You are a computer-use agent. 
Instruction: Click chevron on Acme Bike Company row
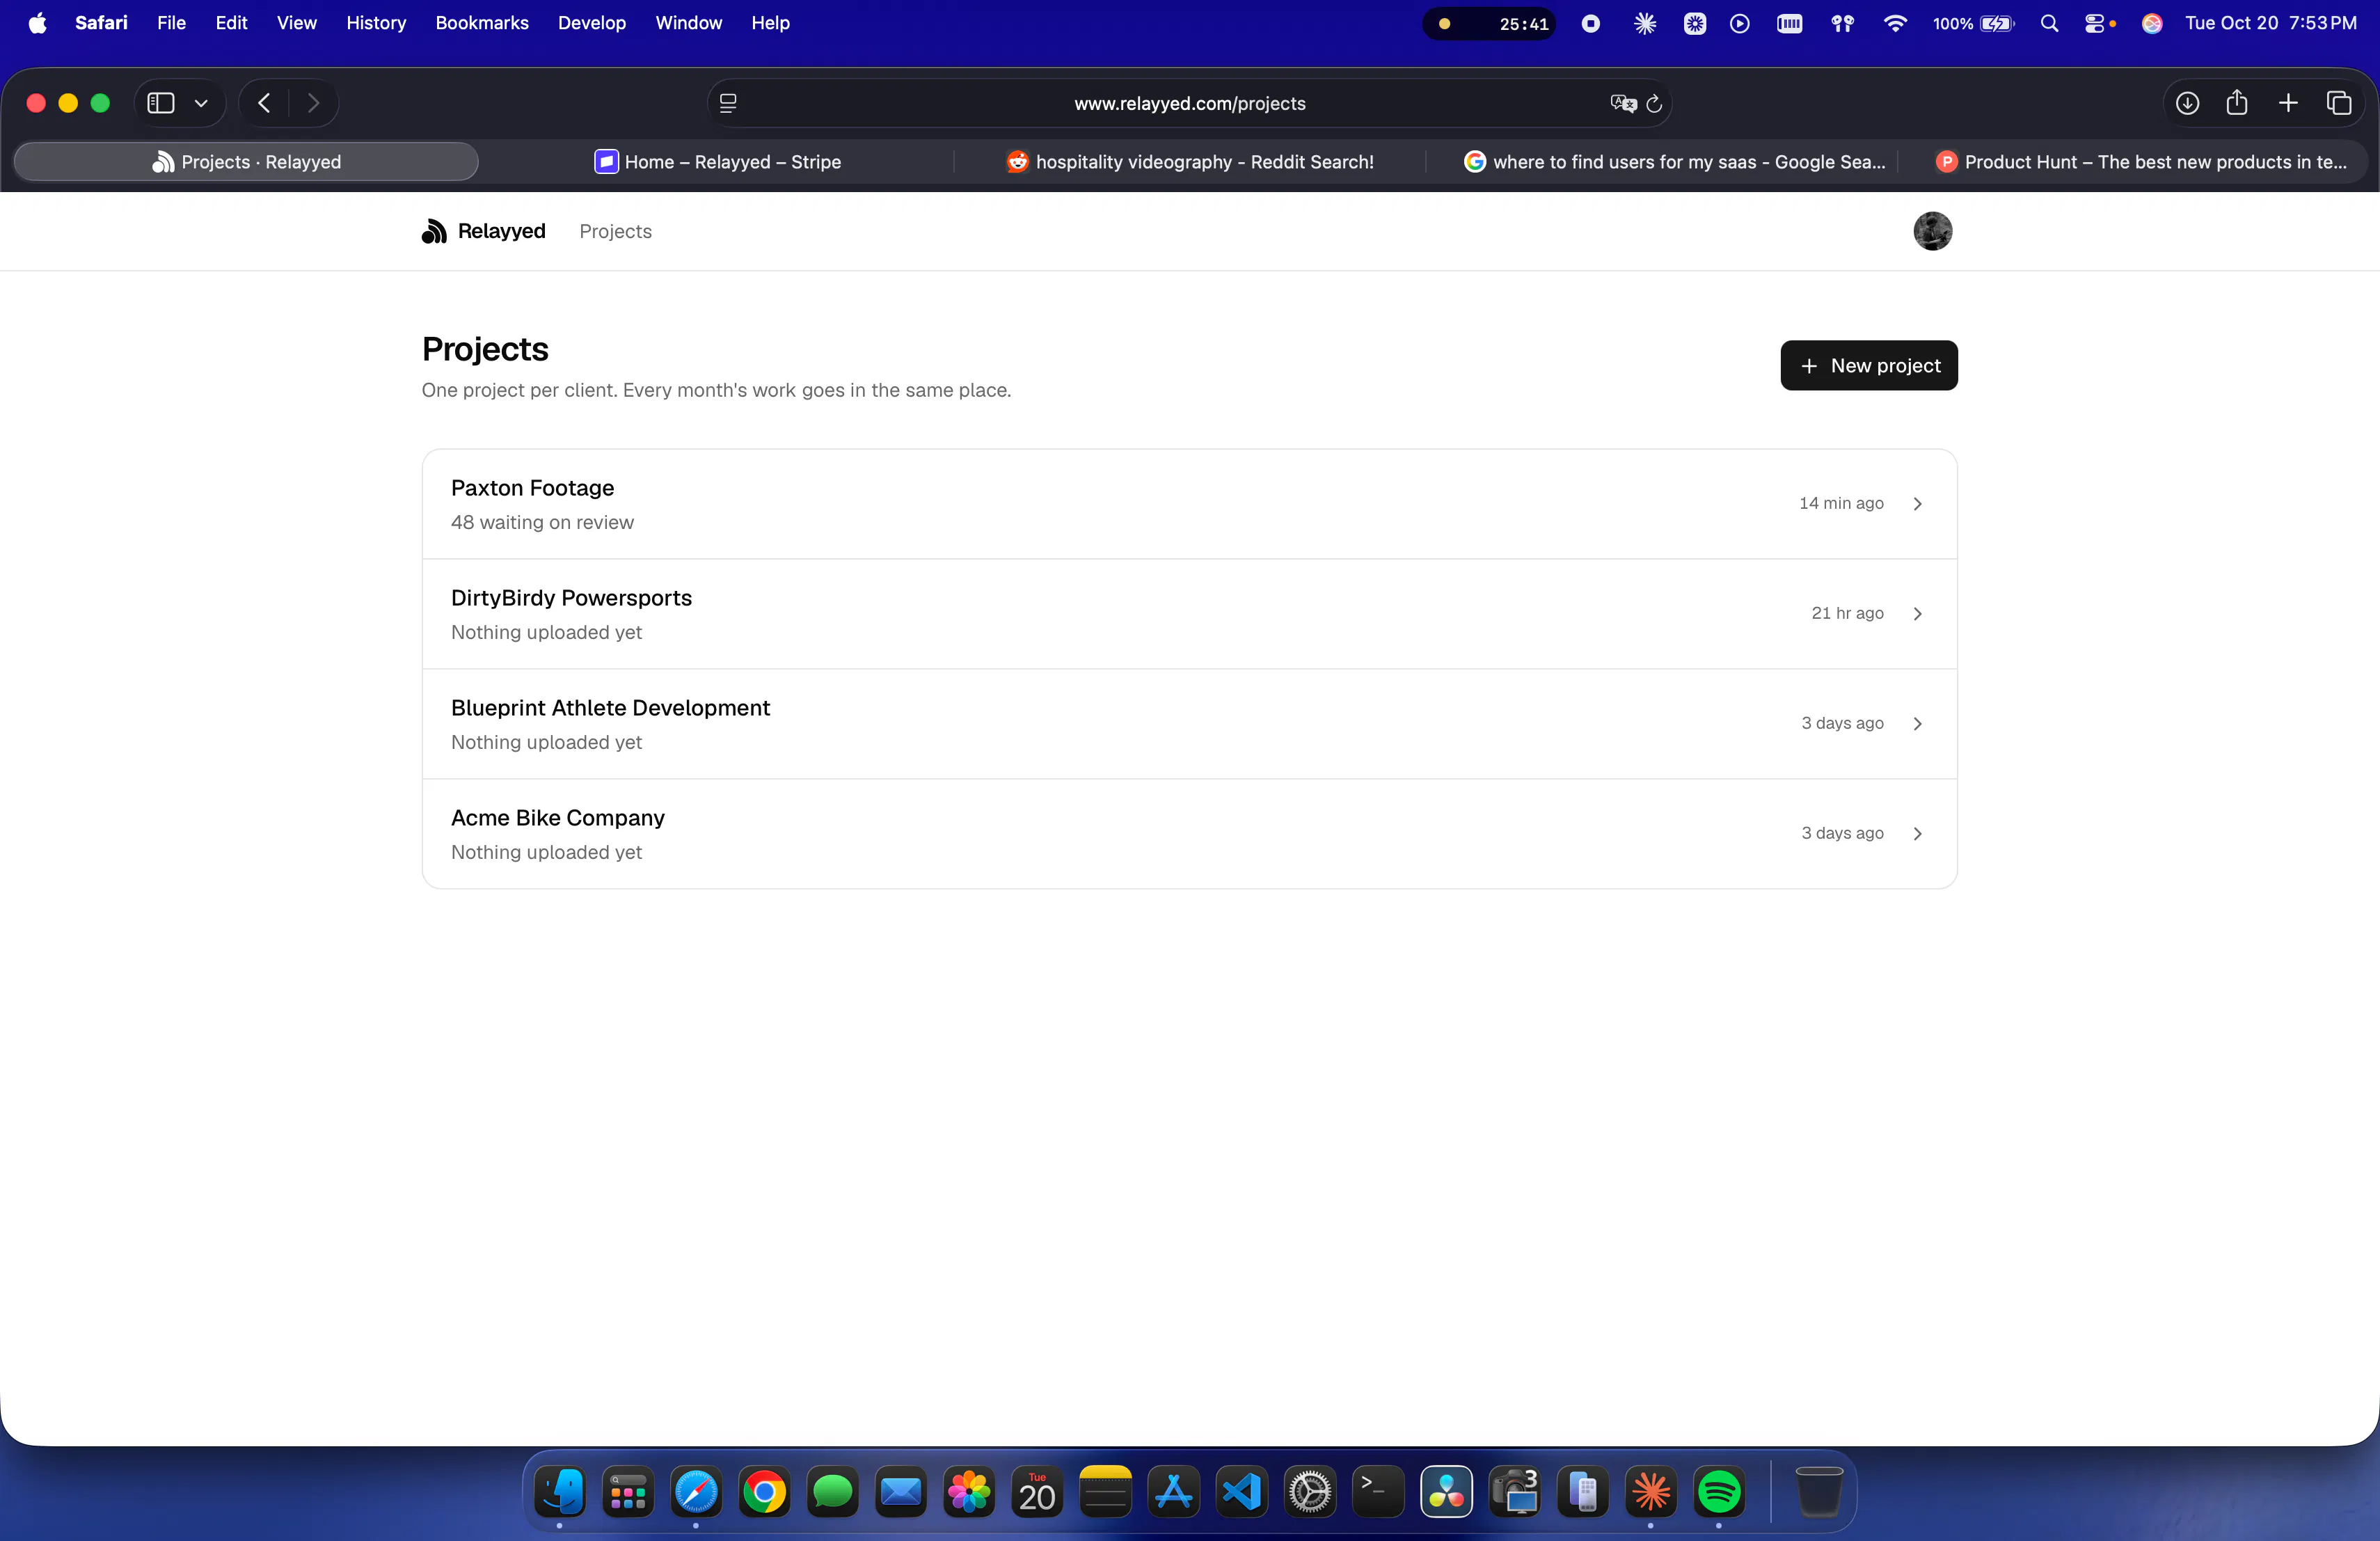[x=1917, y=834]
